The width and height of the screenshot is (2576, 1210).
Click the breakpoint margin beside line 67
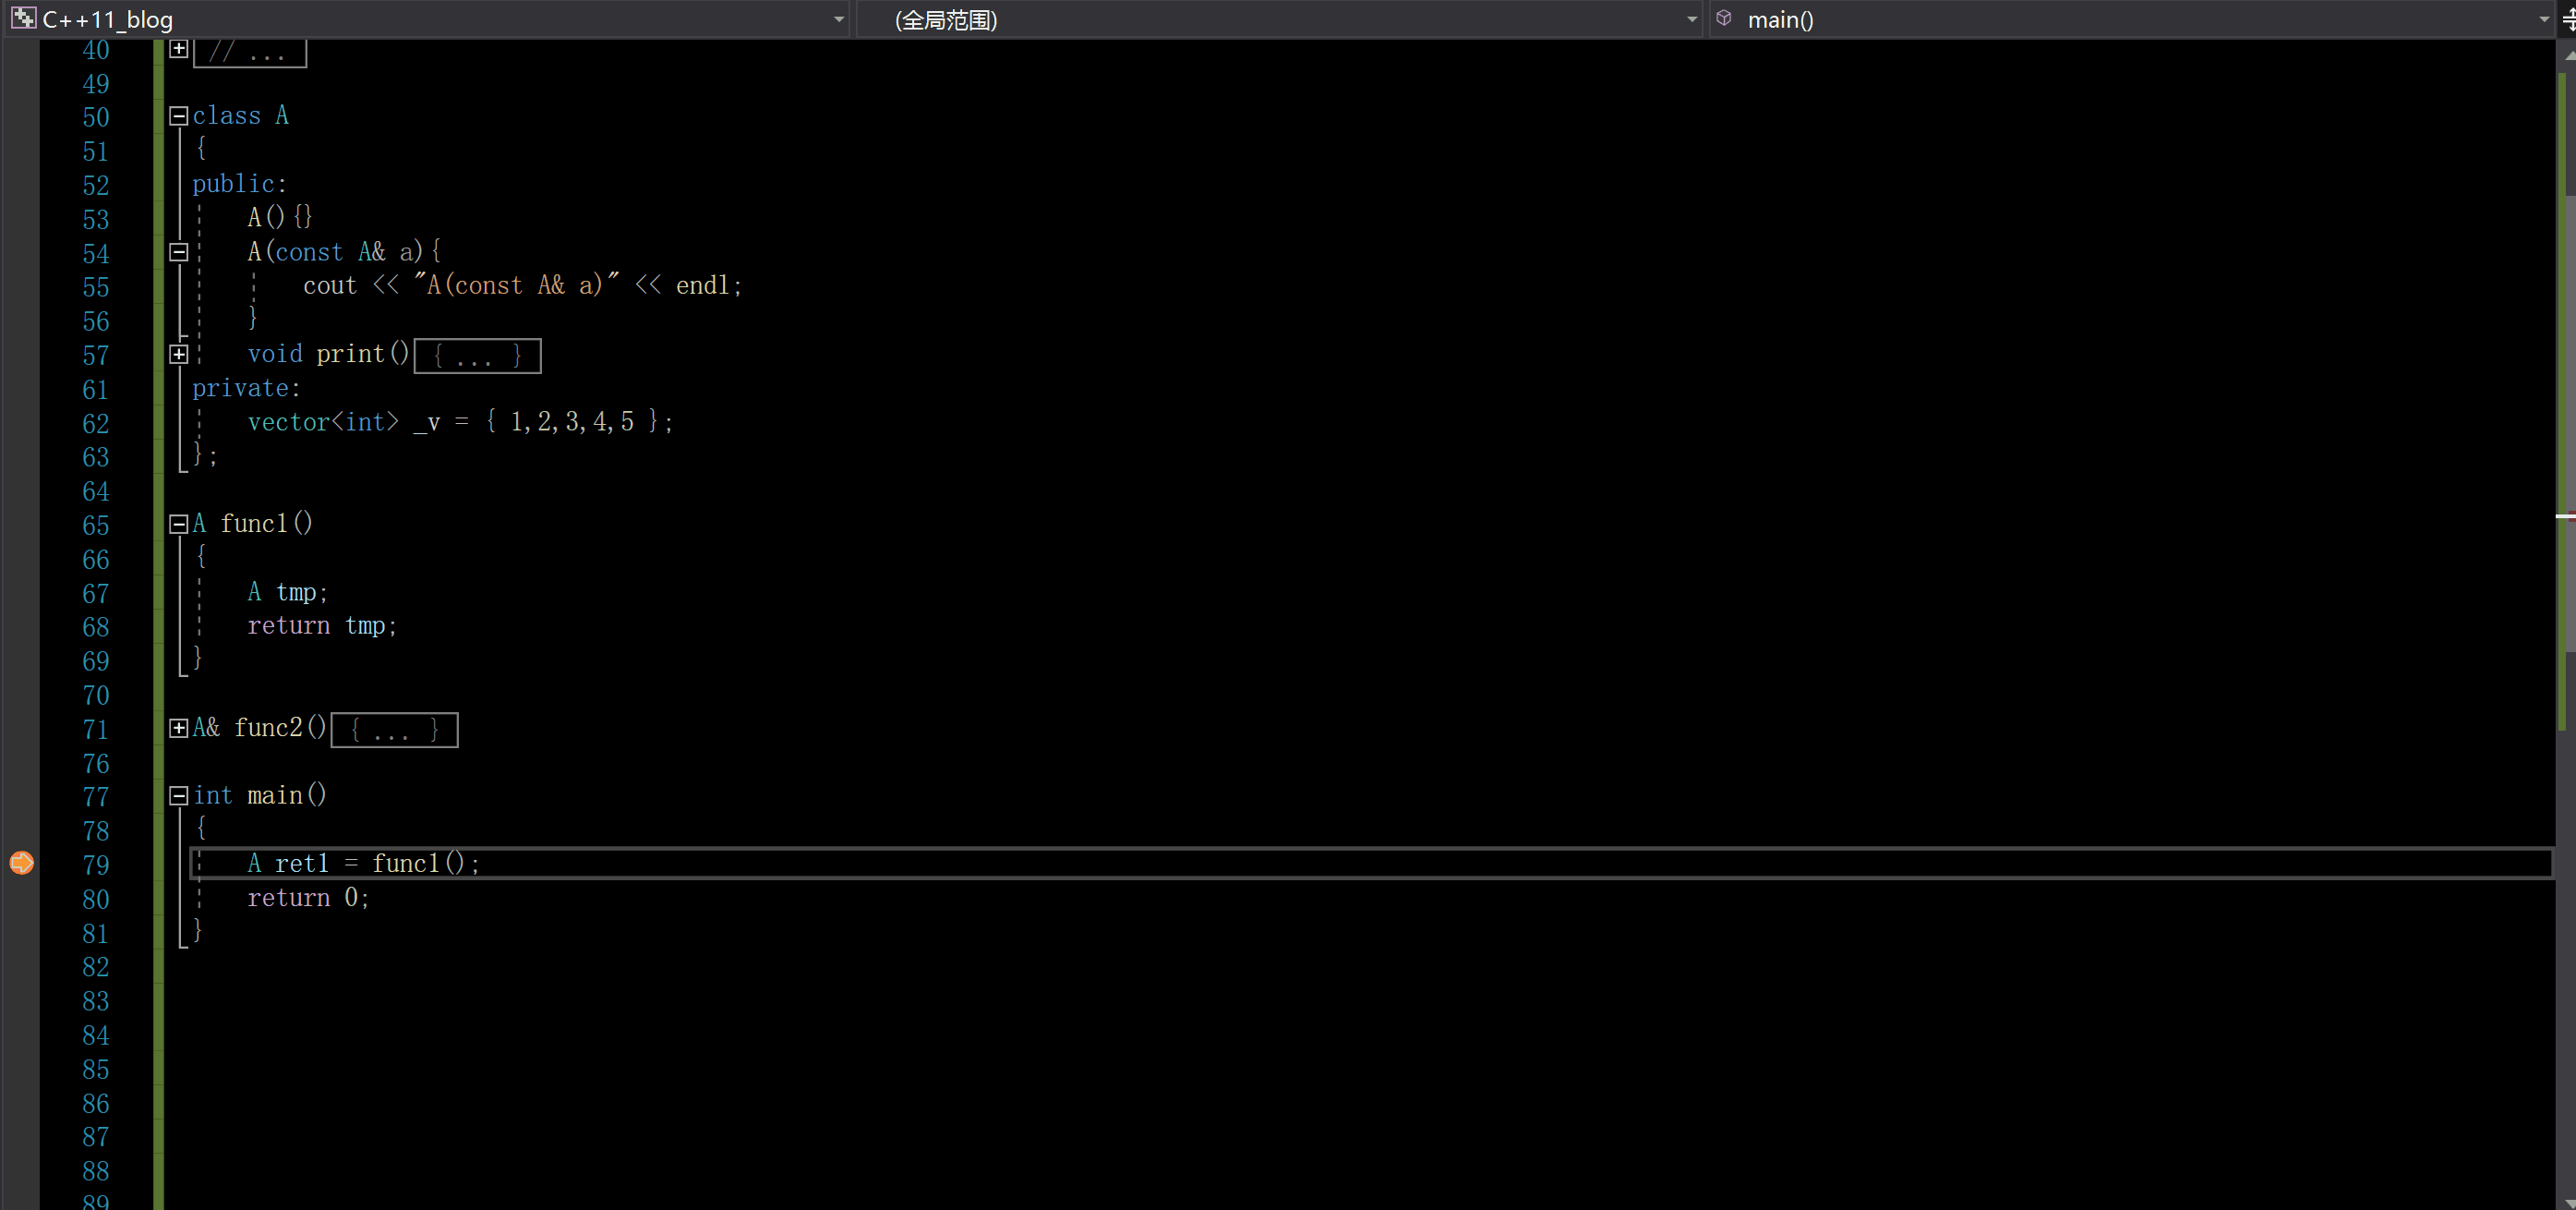pyautogui.click(x=21, y=594)
